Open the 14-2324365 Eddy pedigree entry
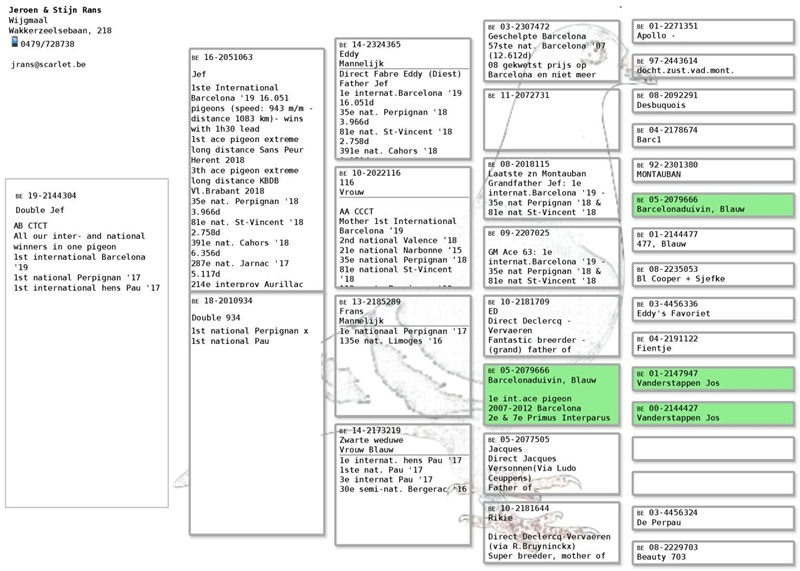Viewport: 800px width, 571px height. (402, 98)
